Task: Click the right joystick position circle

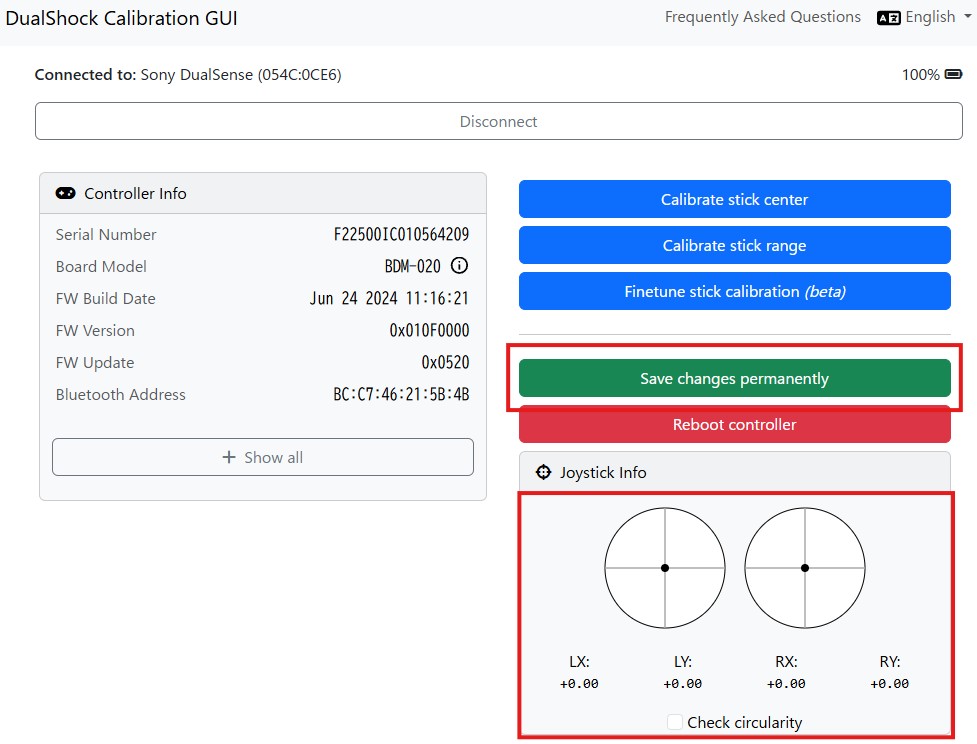Action: [x=805, y=568]
